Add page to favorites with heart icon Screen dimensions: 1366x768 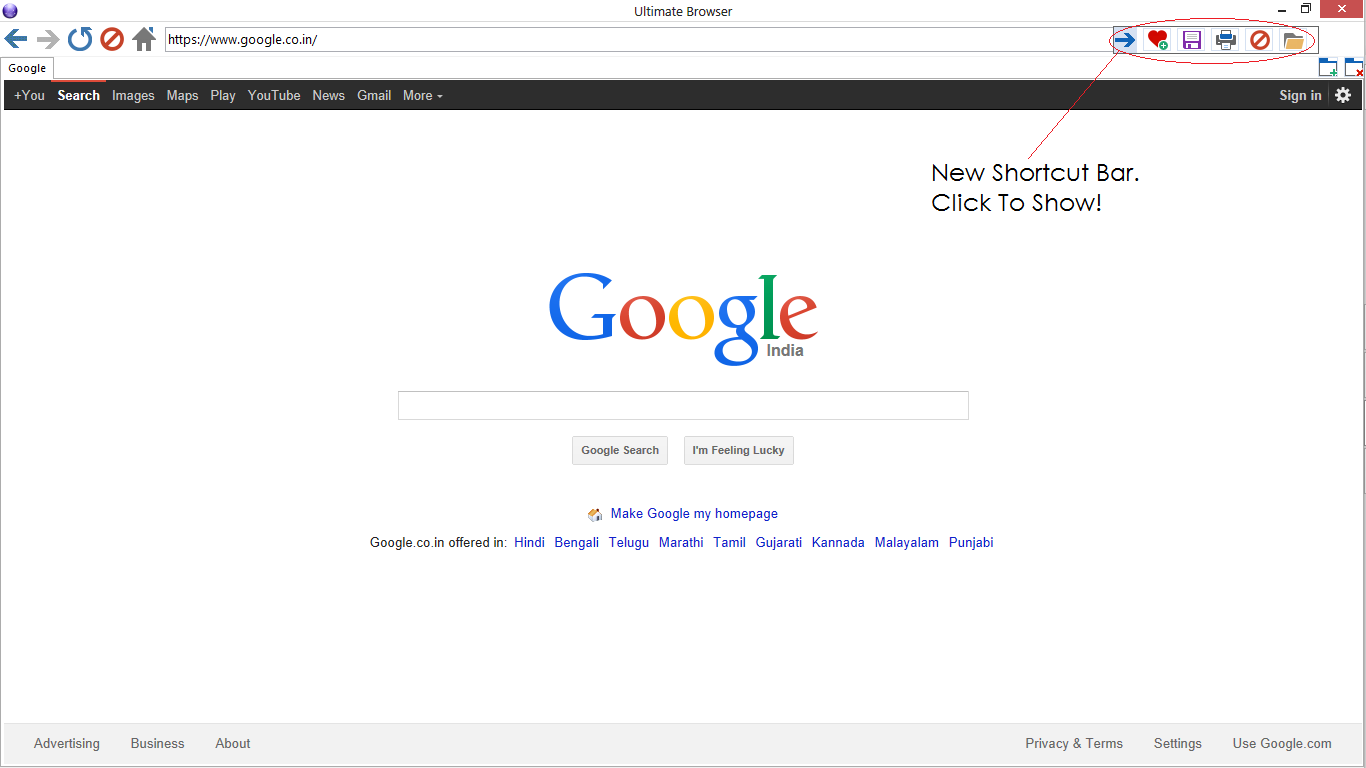click(x=1158, y=39)
